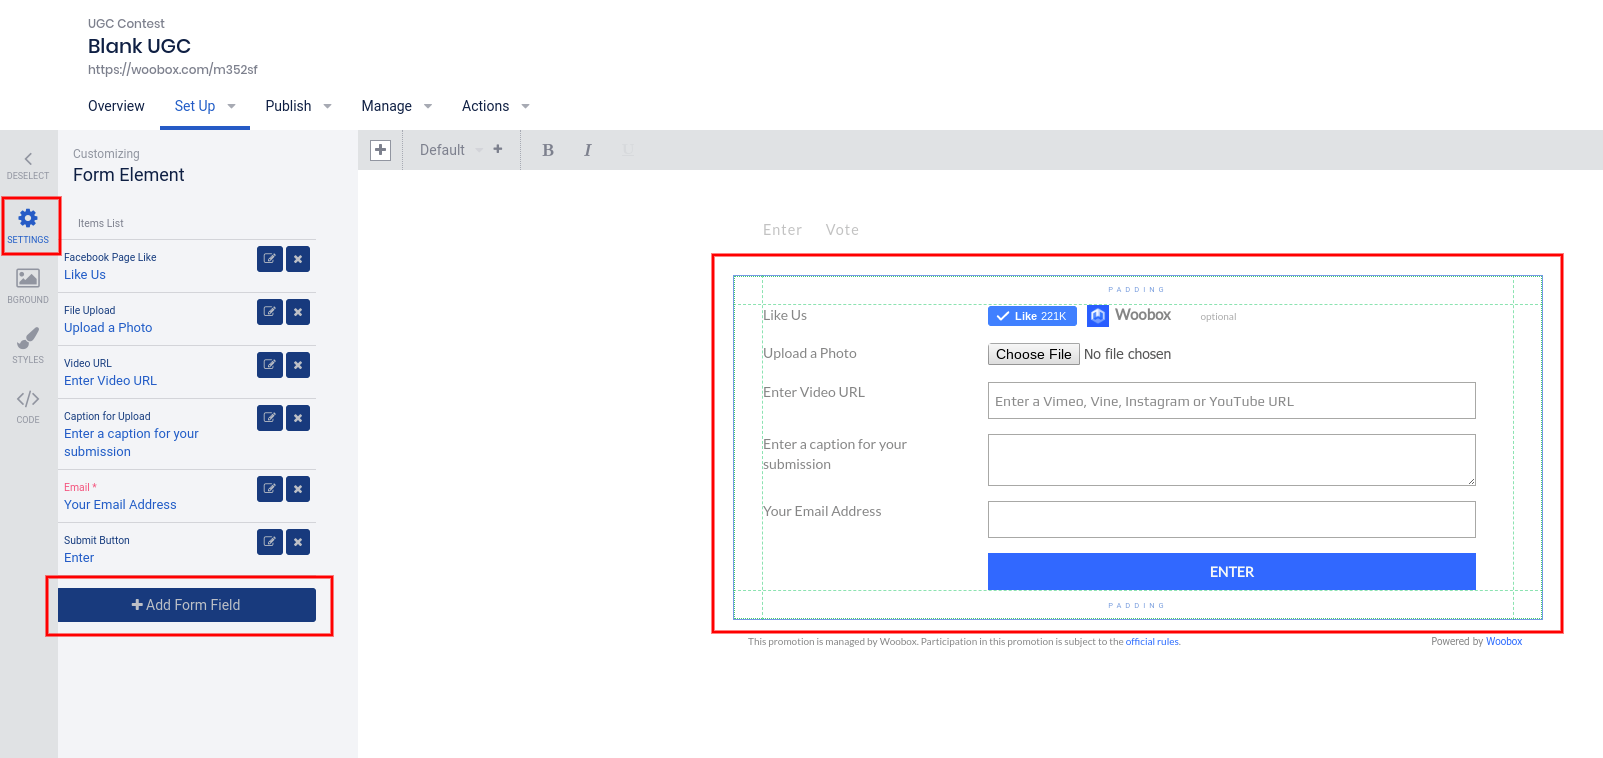Open the Default font dropdown
This screenshot has width=1603, height=758.
click(451, 150)
